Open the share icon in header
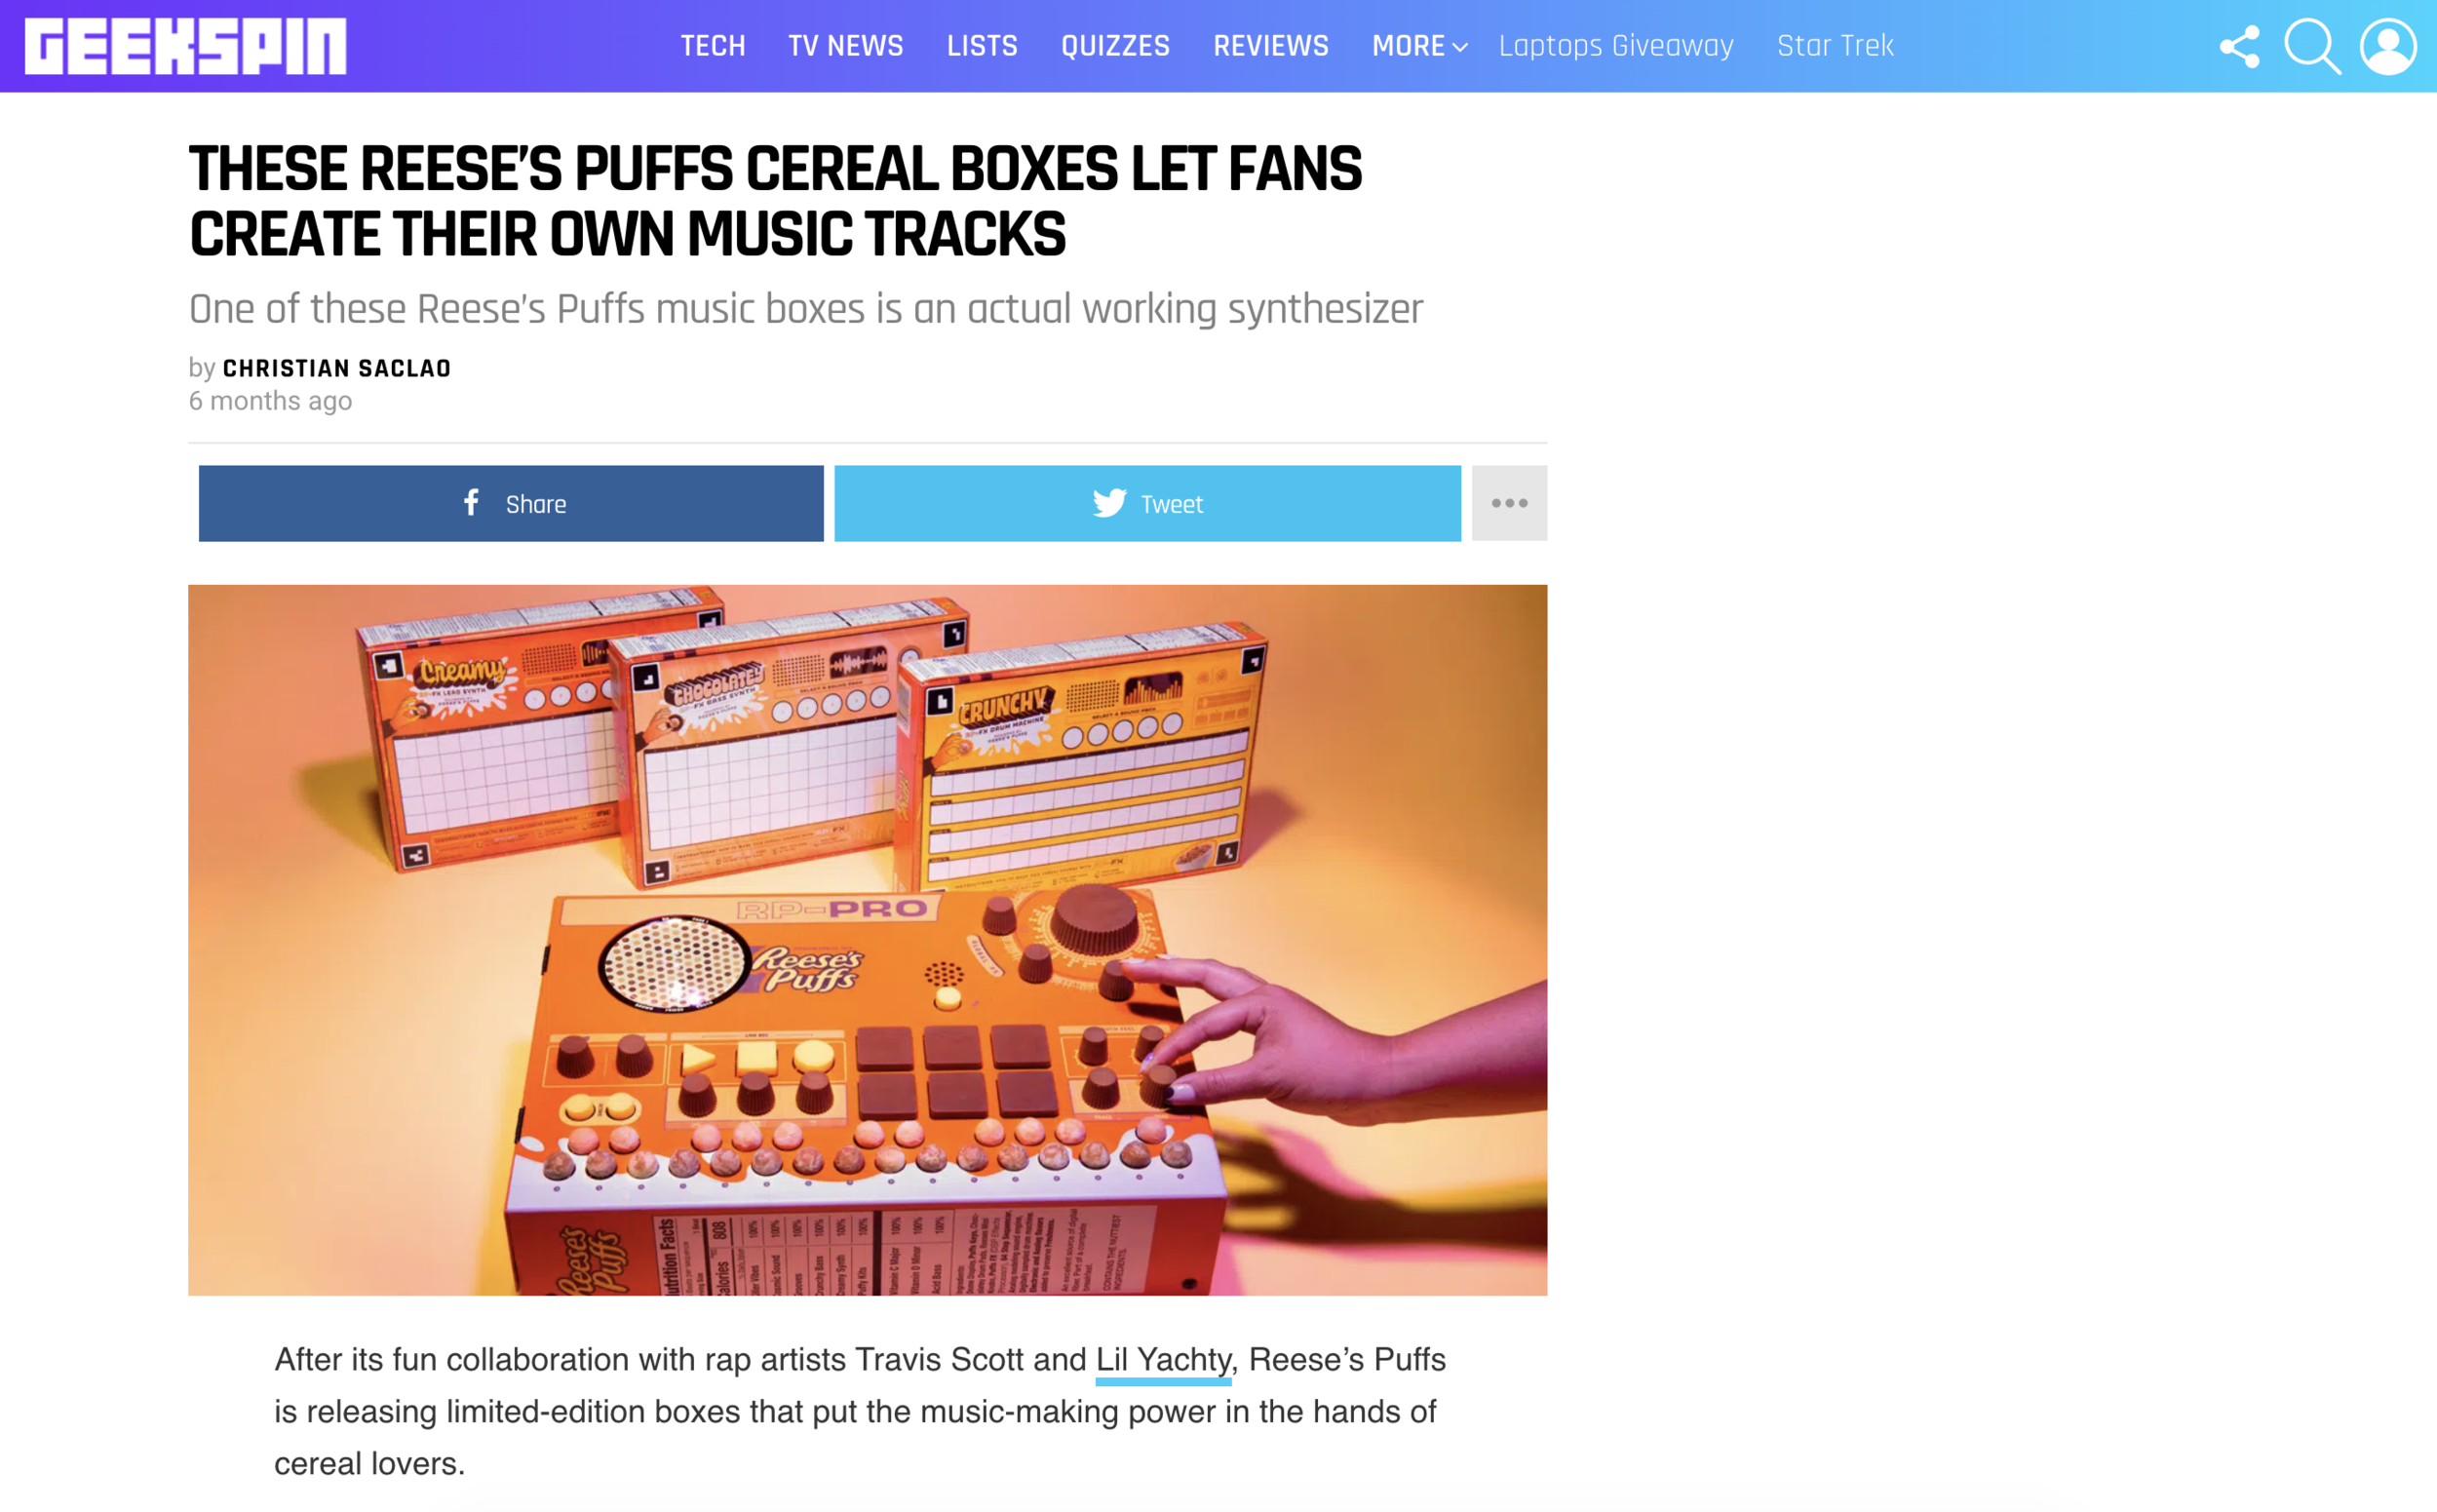Viewport: 2437px width, 1512px height. (x=2239, y=46)
